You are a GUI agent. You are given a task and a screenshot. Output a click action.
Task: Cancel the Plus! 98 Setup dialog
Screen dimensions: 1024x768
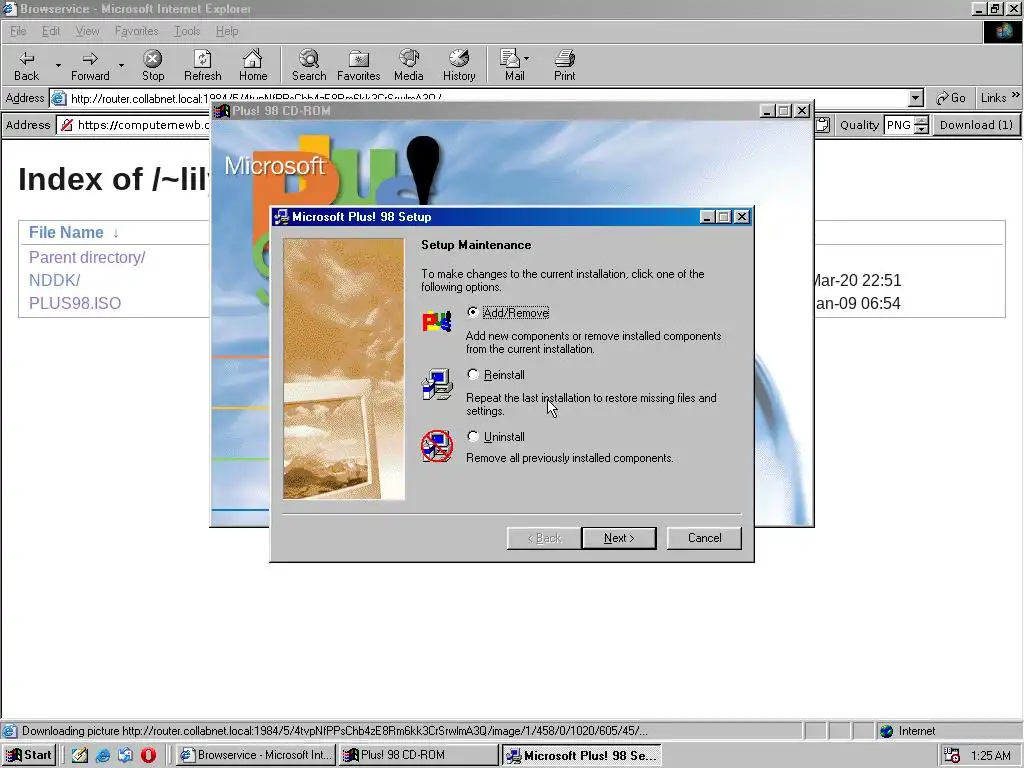pos(704,537)
